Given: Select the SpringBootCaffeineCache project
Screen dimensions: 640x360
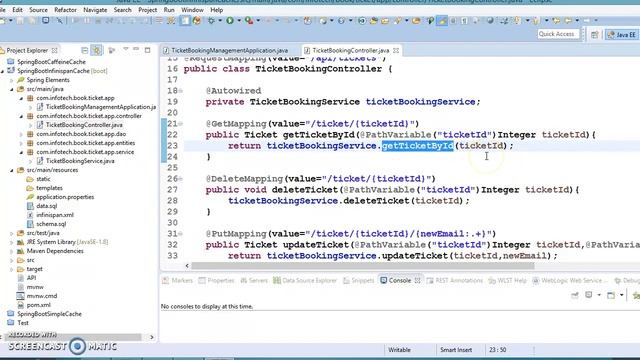Looking at the screenshot, I should pyautogui.click(x=51, y=62).
